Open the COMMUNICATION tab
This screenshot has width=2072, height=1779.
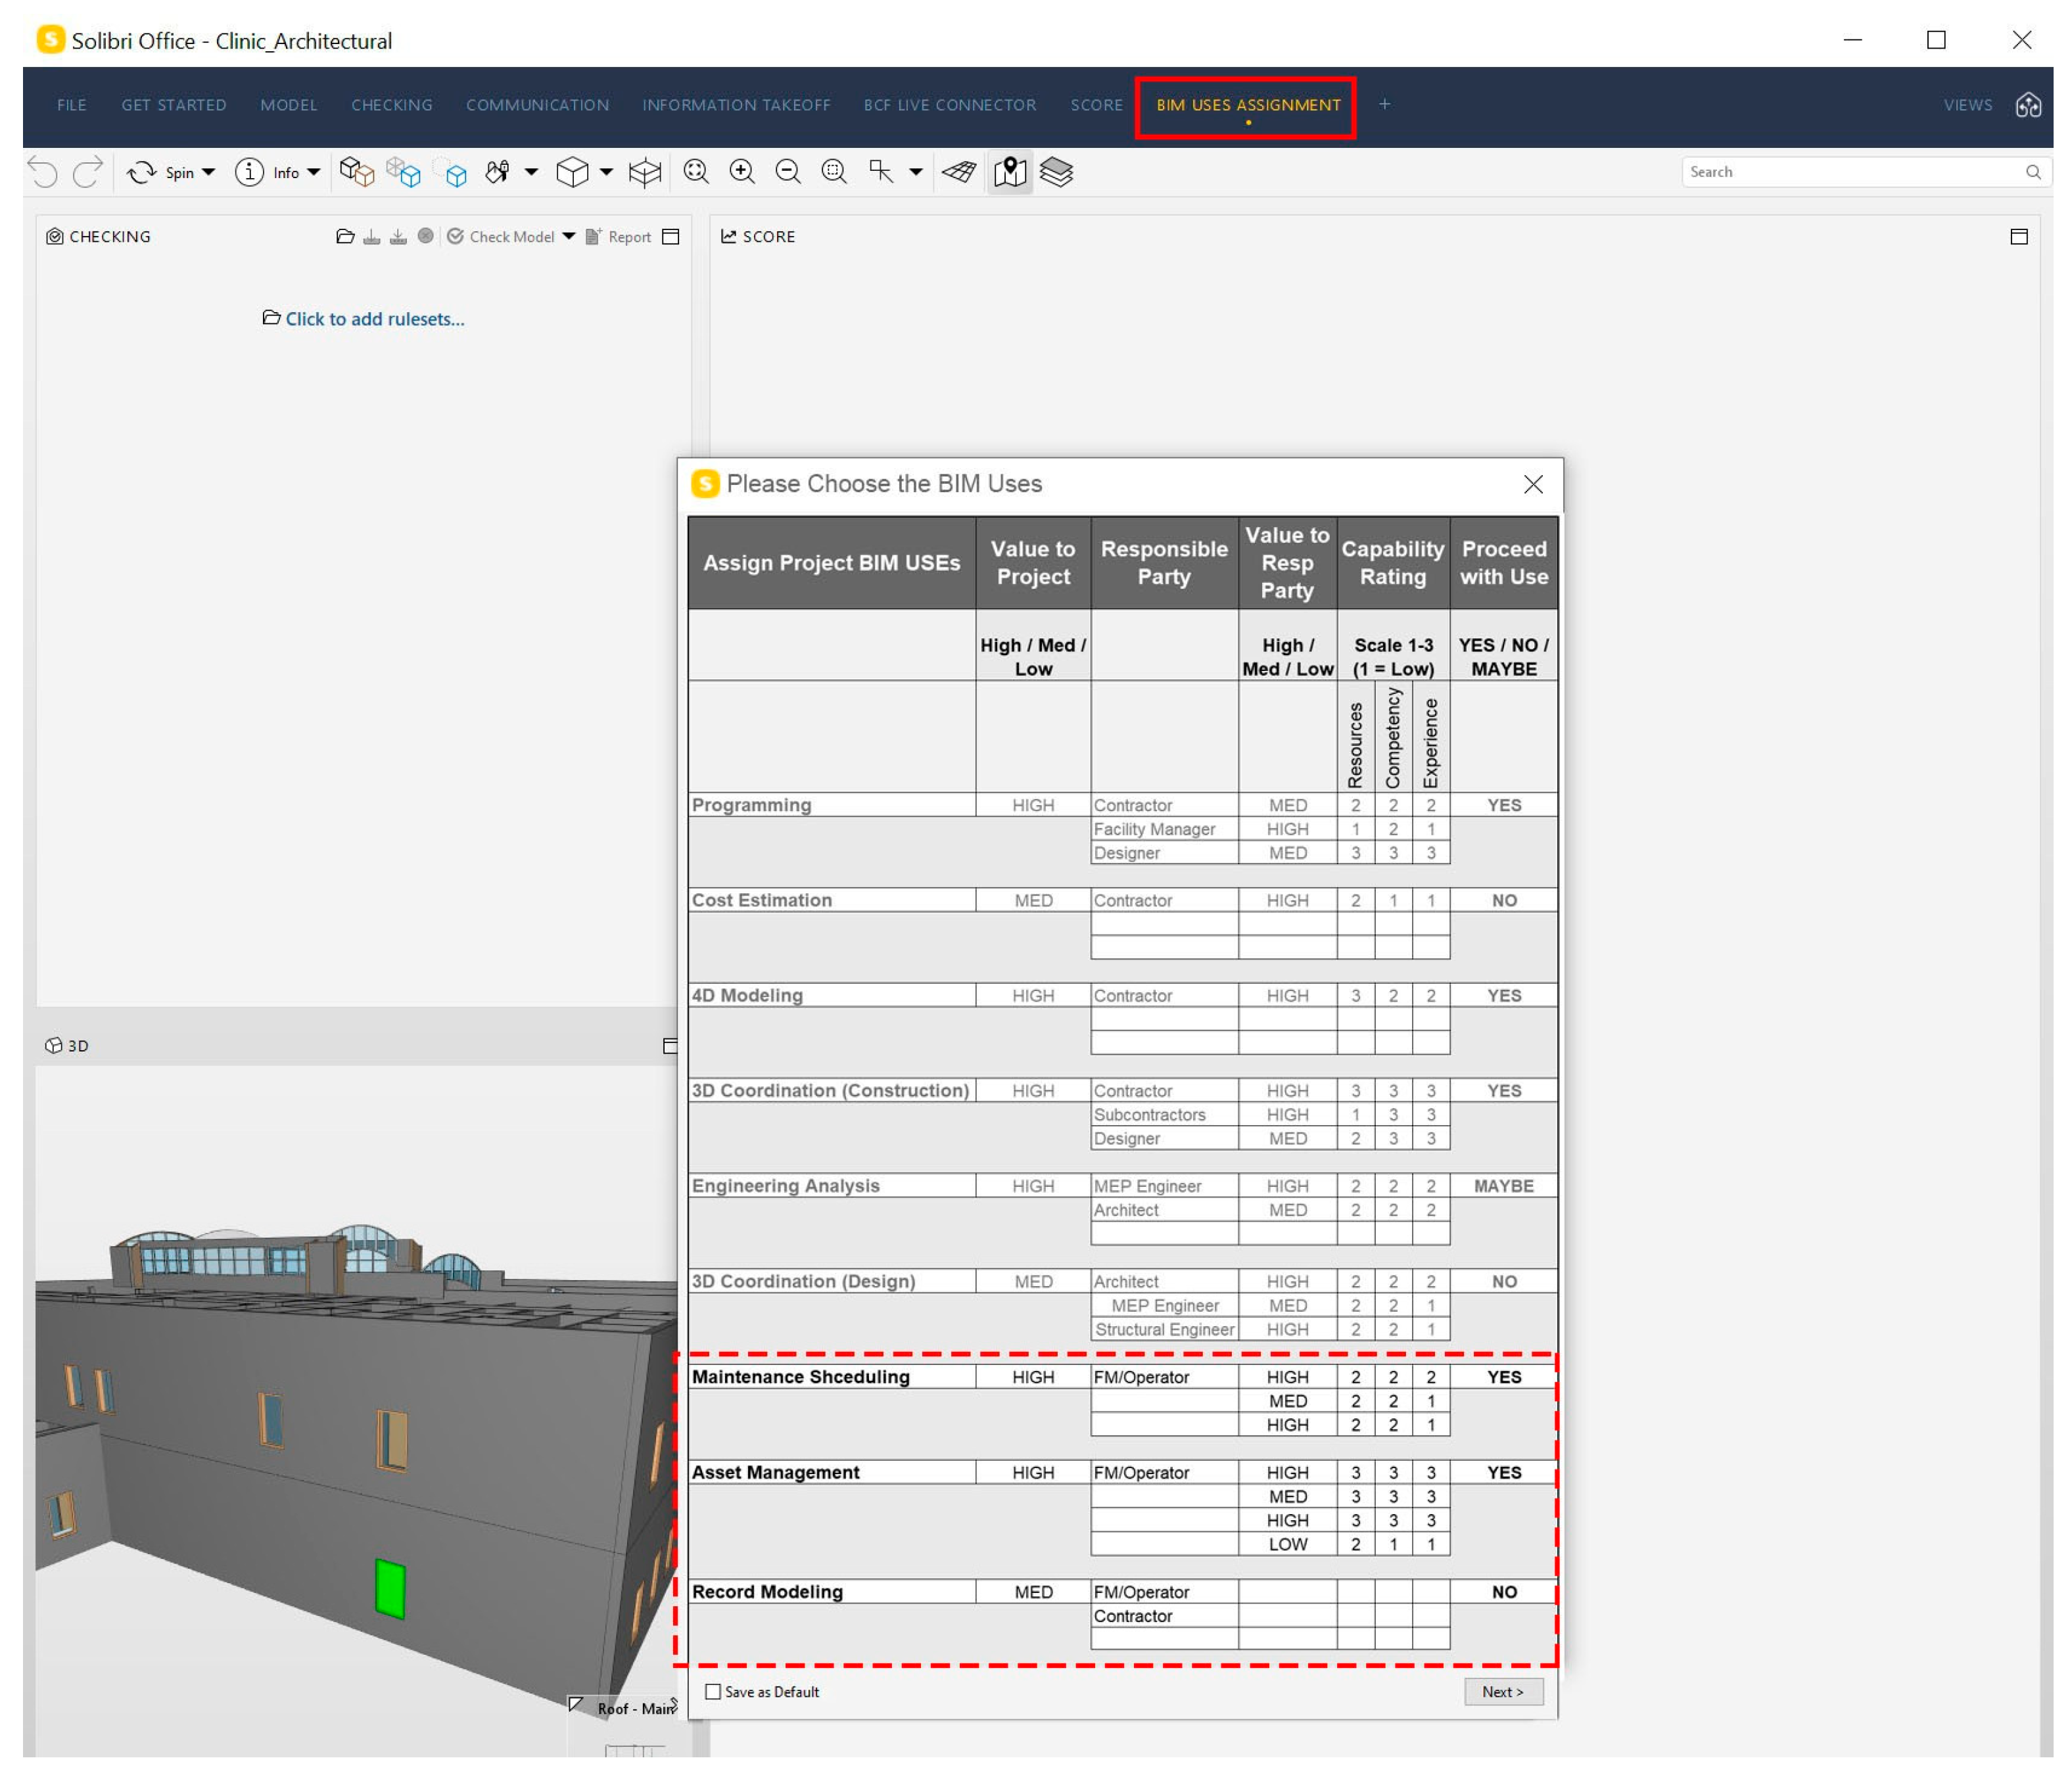537,105
